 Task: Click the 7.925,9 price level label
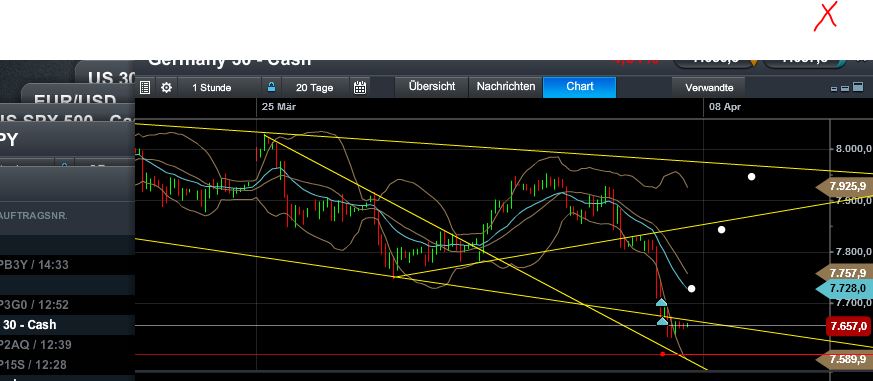click(844, 186)
